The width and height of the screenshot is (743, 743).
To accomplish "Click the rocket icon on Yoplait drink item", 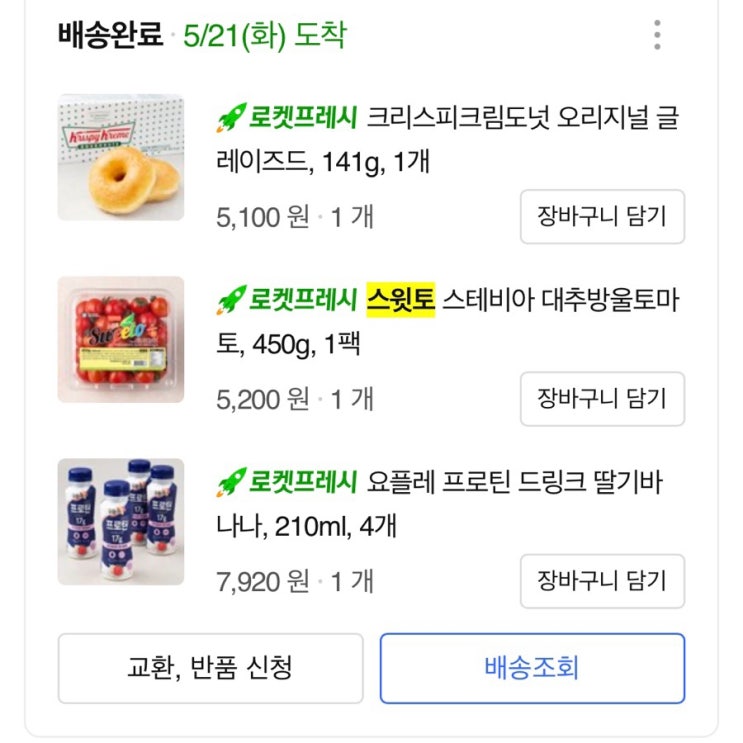I will [231, 482].
